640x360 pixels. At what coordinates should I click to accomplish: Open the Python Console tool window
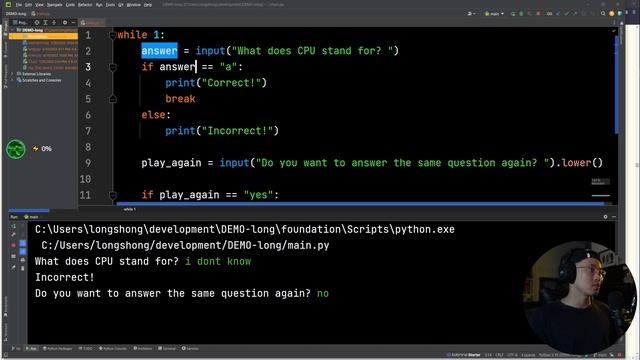tap(113, 349)
